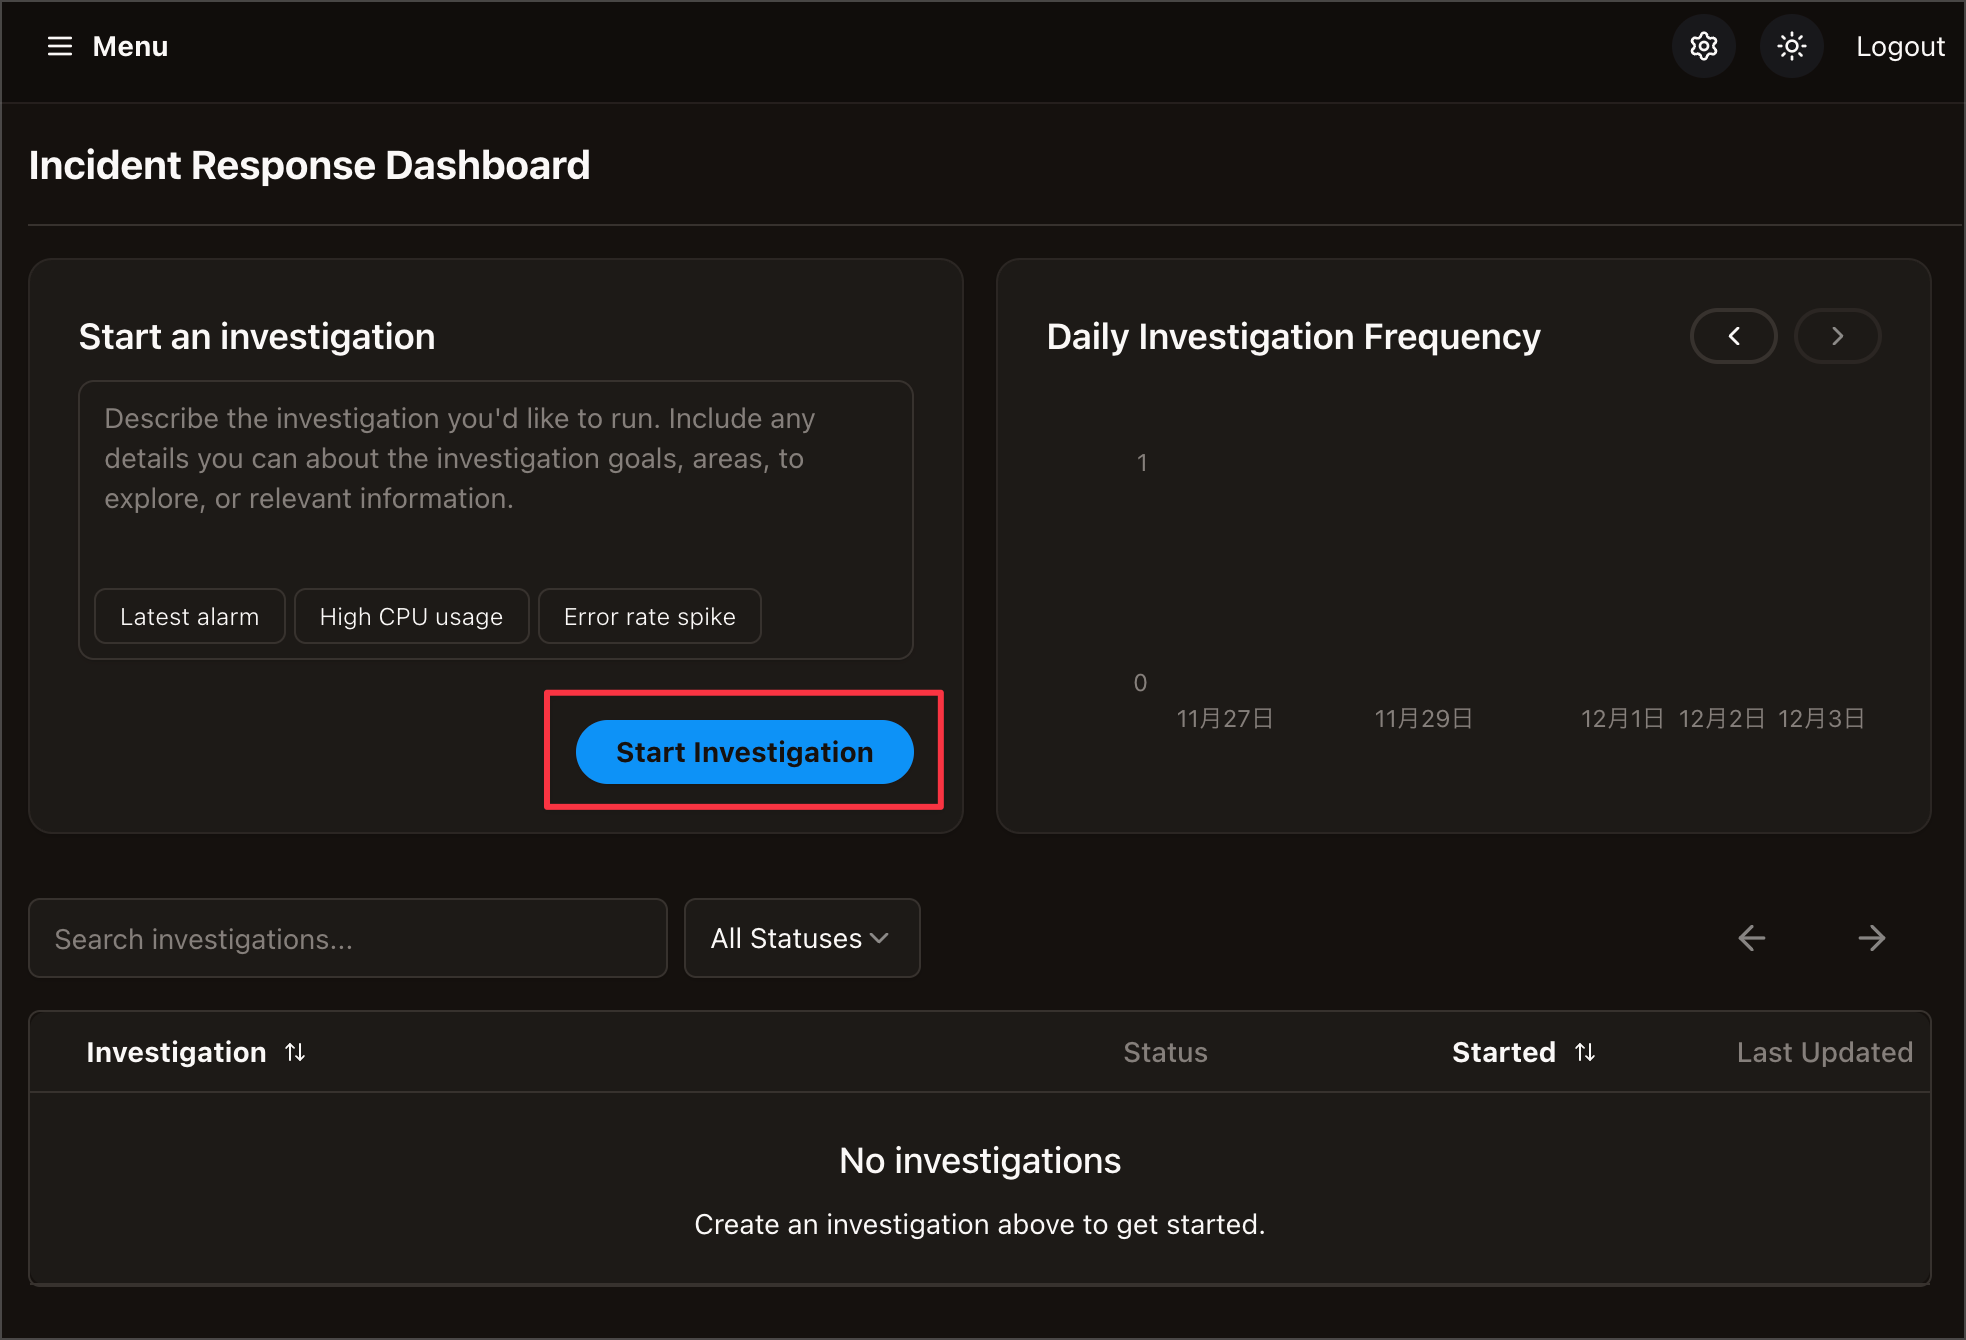Click the Search investigations field
The image size is (1966, 1340).
click(x=347, y=939)
